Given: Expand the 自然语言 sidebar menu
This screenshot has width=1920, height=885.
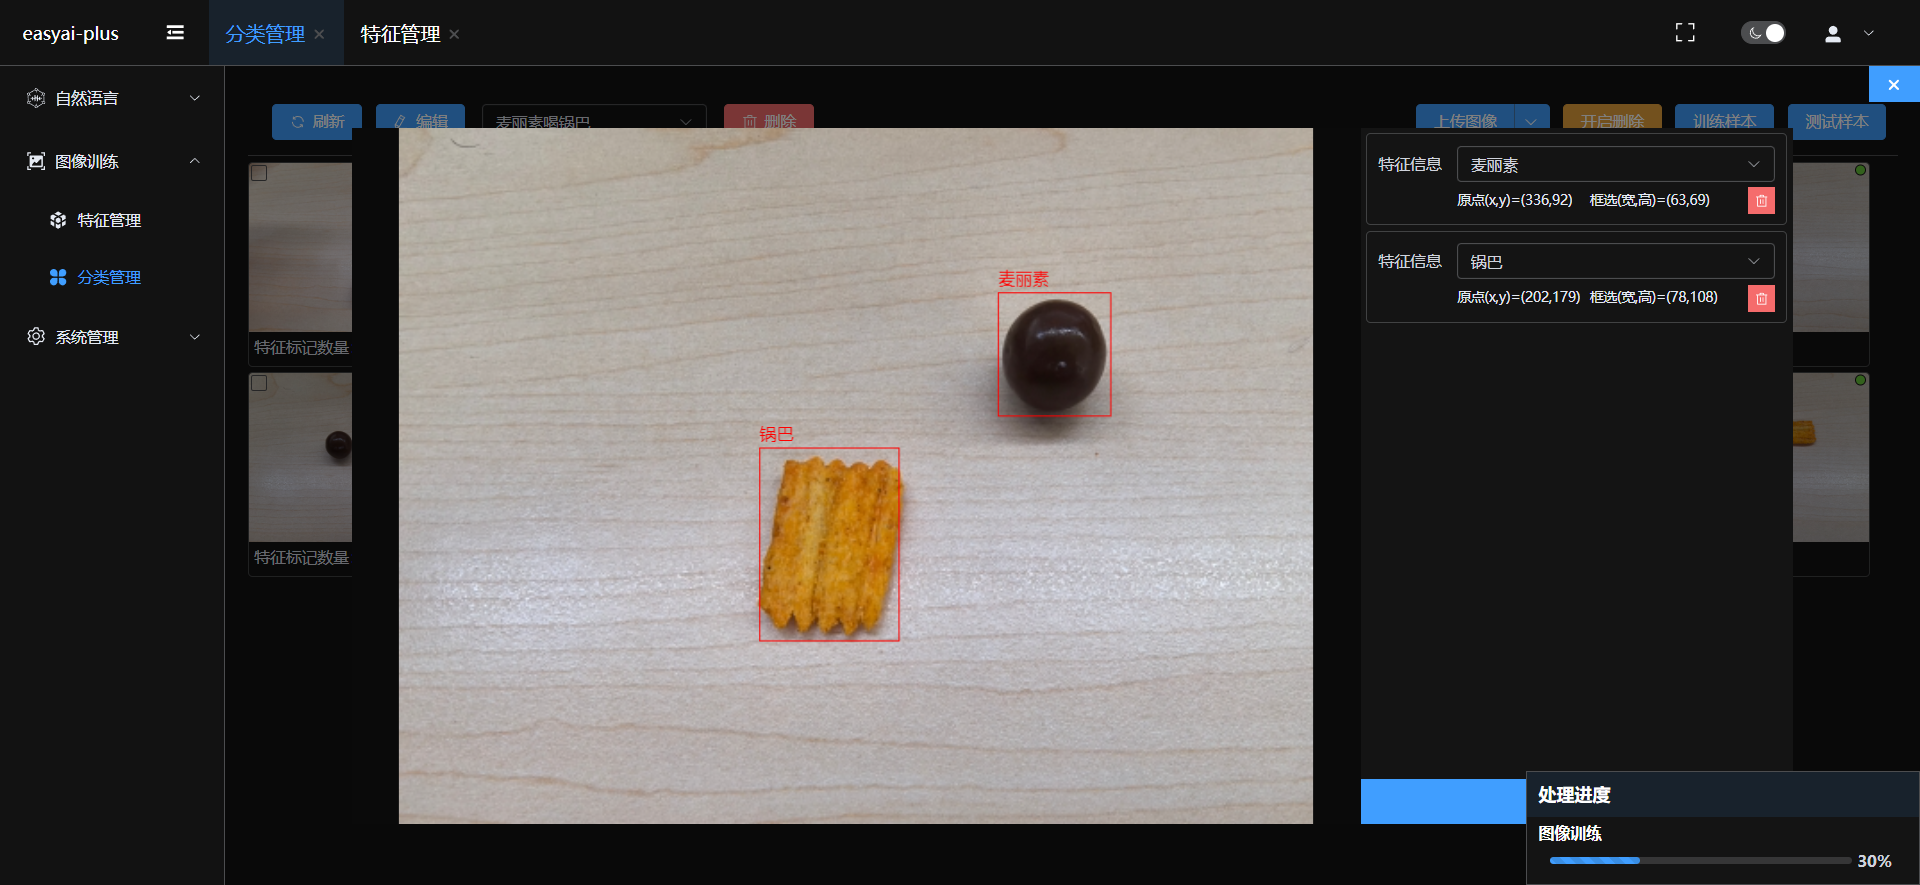Looking at the screenshot, I should tap(112, 98).
